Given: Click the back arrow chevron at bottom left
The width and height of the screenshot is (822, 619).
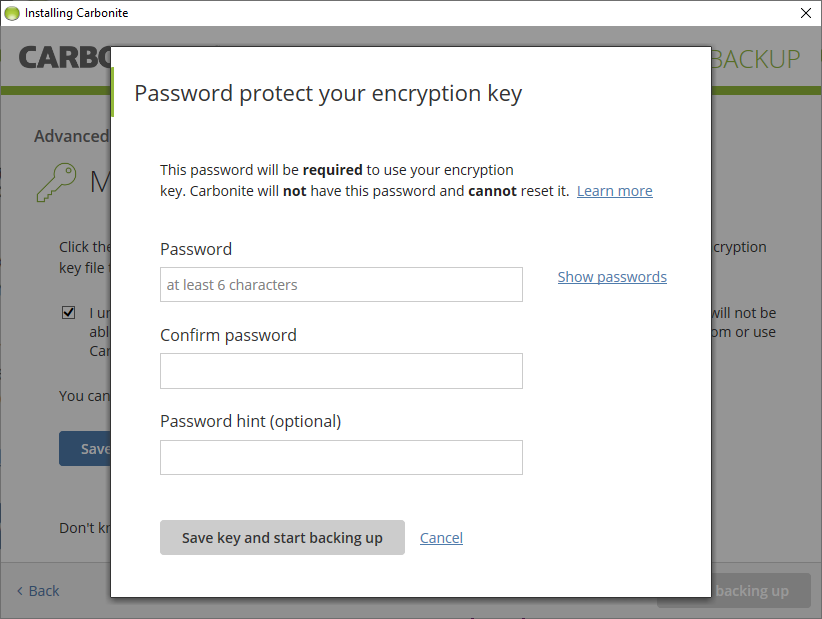Looking at the screenshot, I should point(20,591).
